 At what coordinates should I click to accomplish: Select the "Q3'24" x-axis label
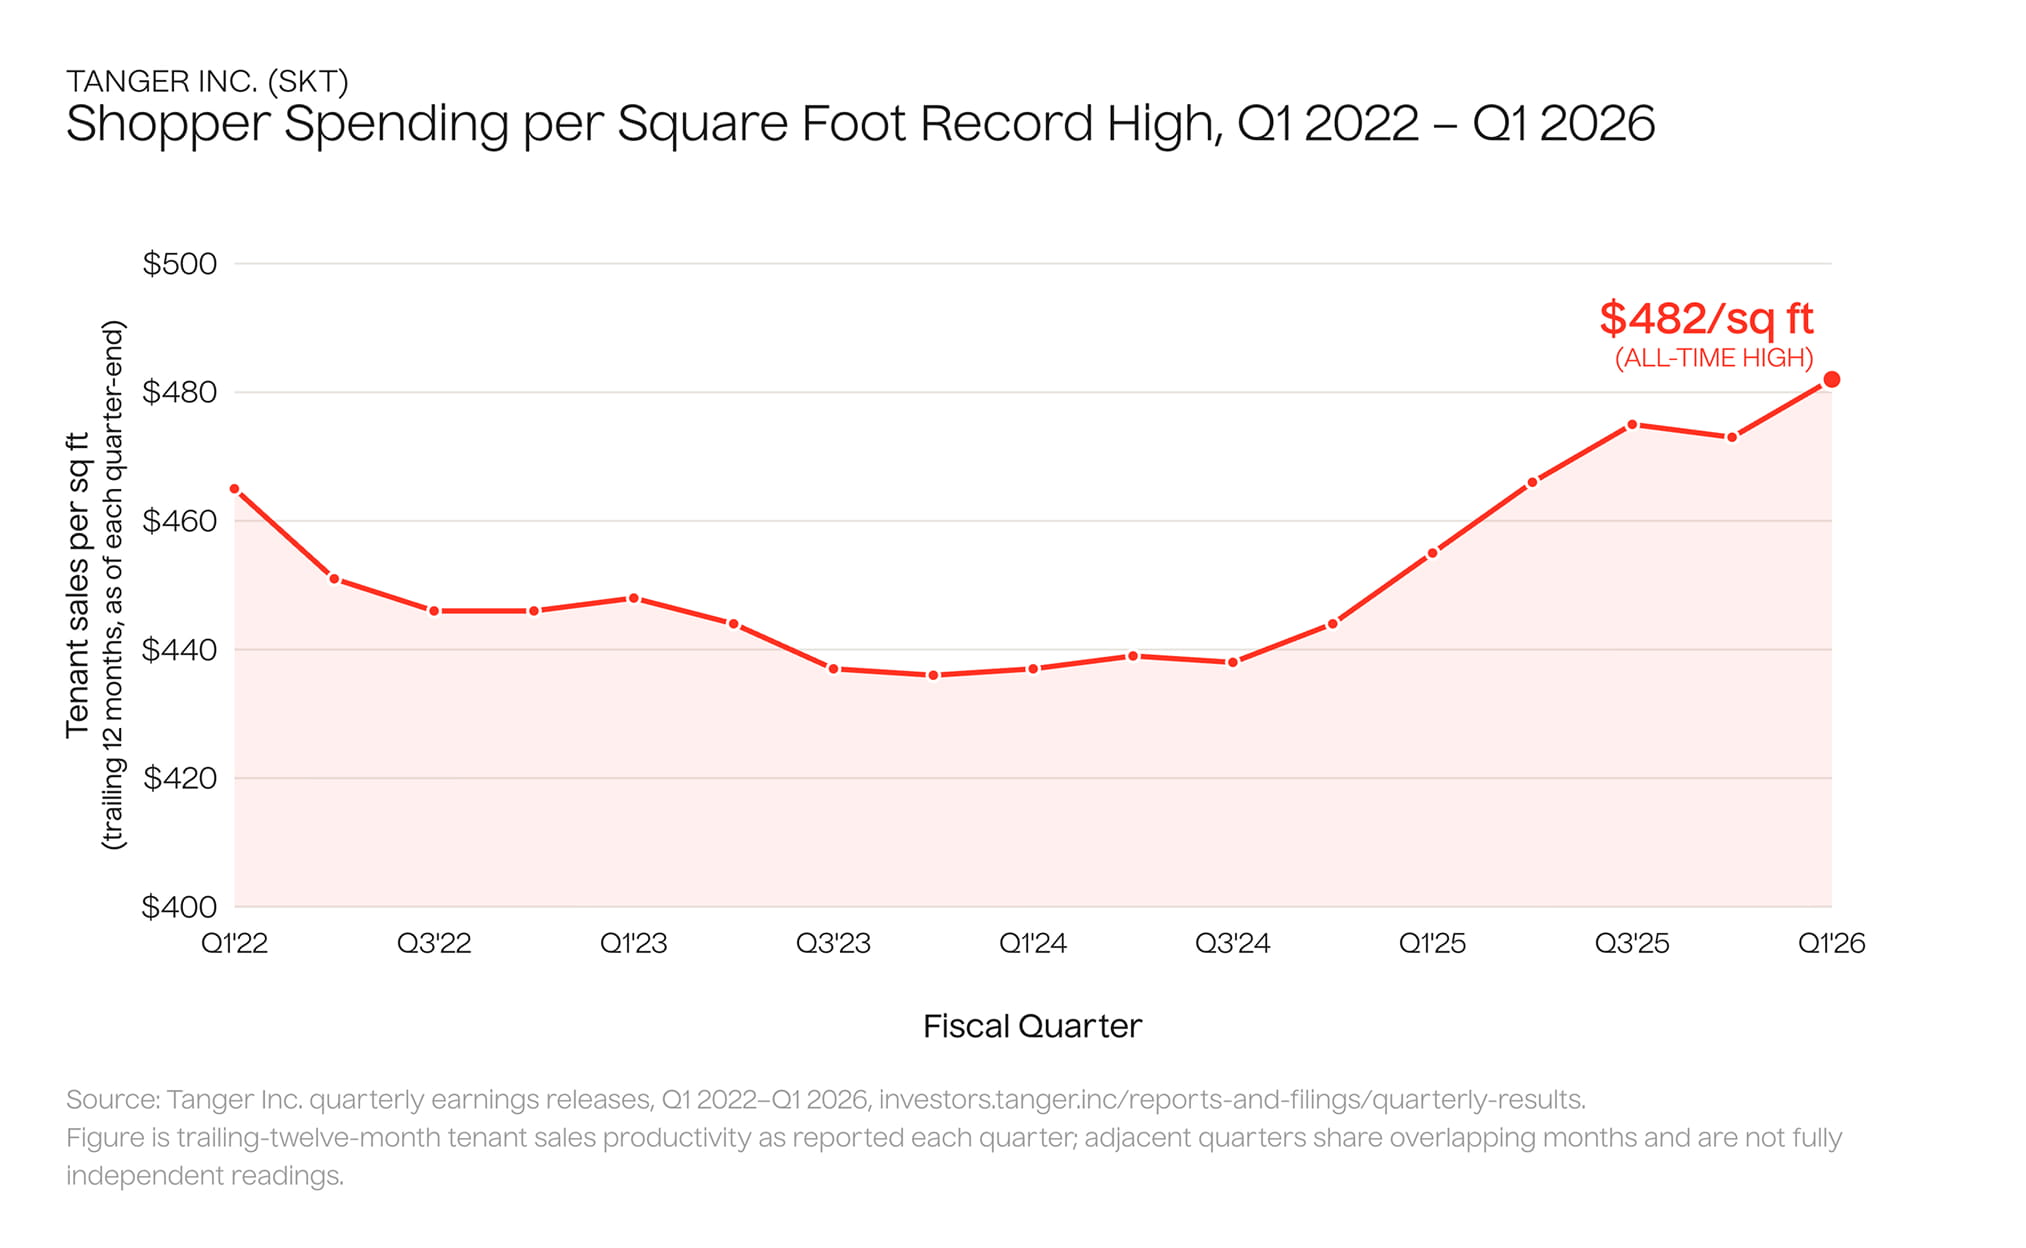(x=1233, y=943)
